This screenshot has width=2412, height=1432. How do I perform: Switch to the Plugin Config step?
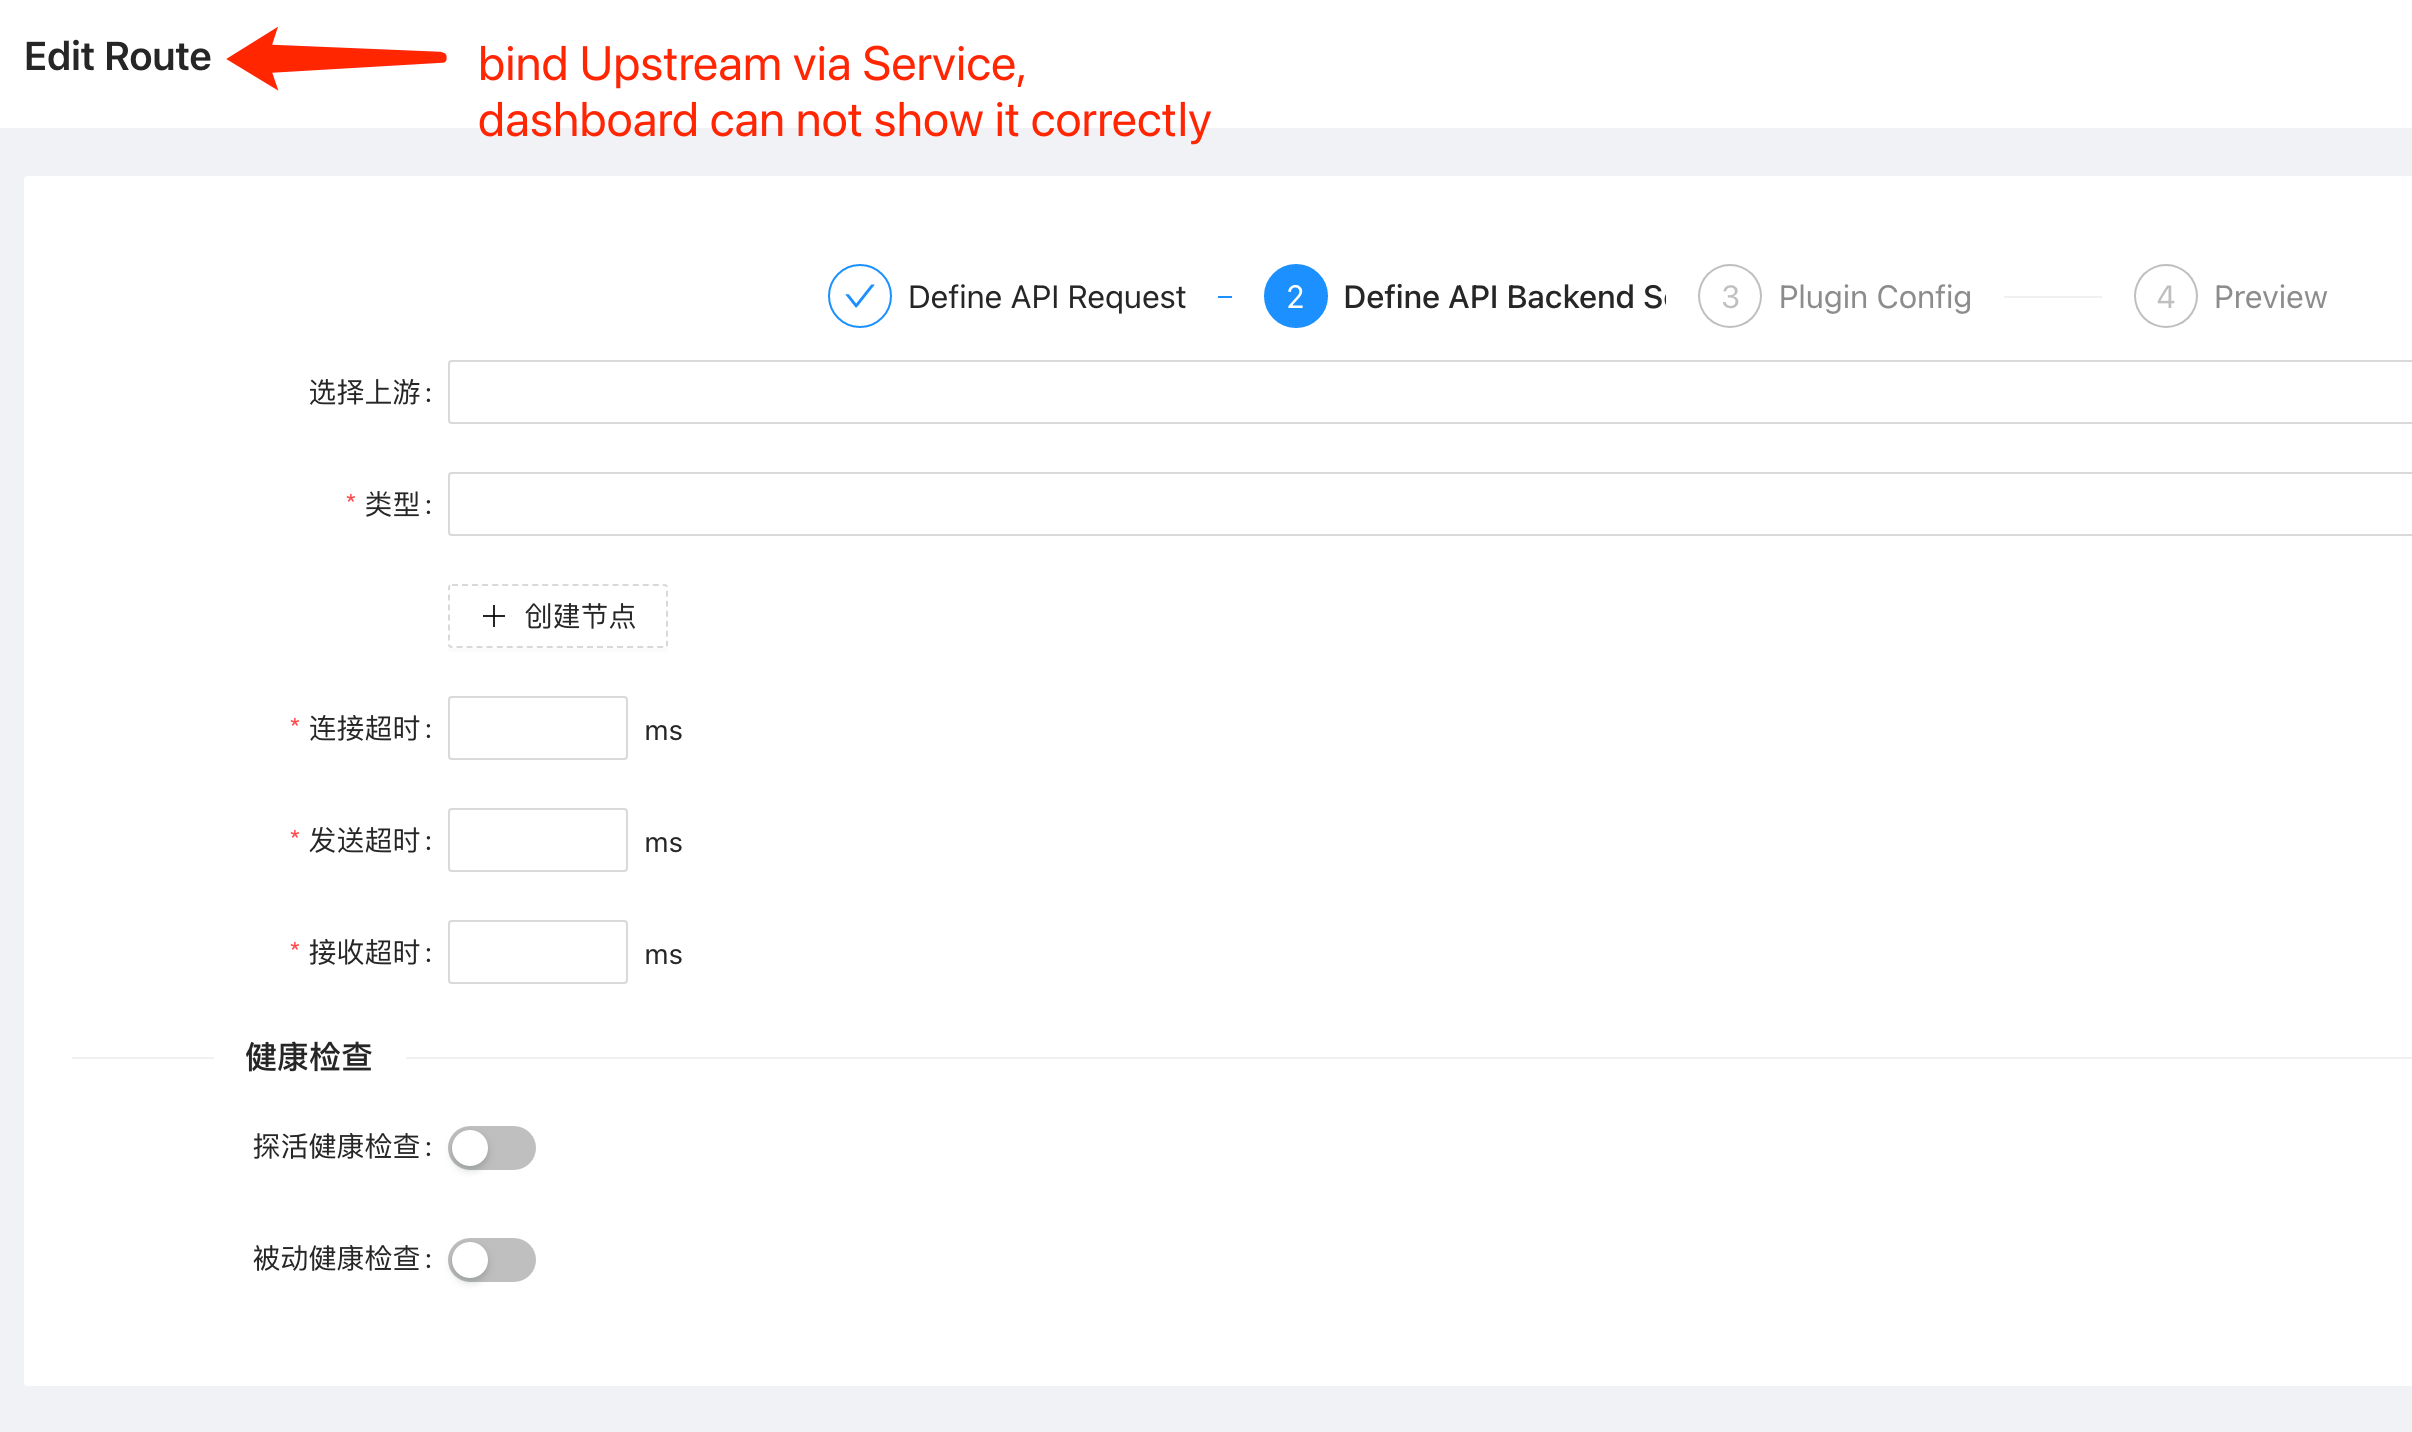pos(1873,296)
